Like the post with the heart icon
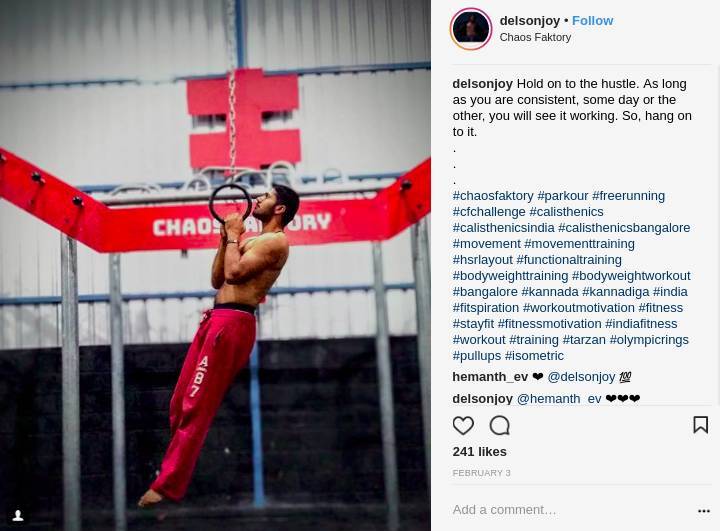 463,425
